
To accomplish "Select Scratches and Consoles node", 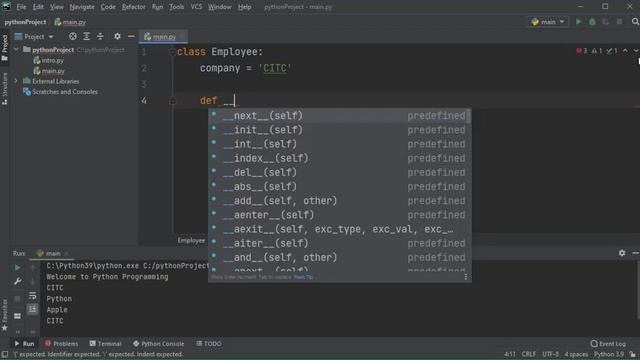I will 61,92.
